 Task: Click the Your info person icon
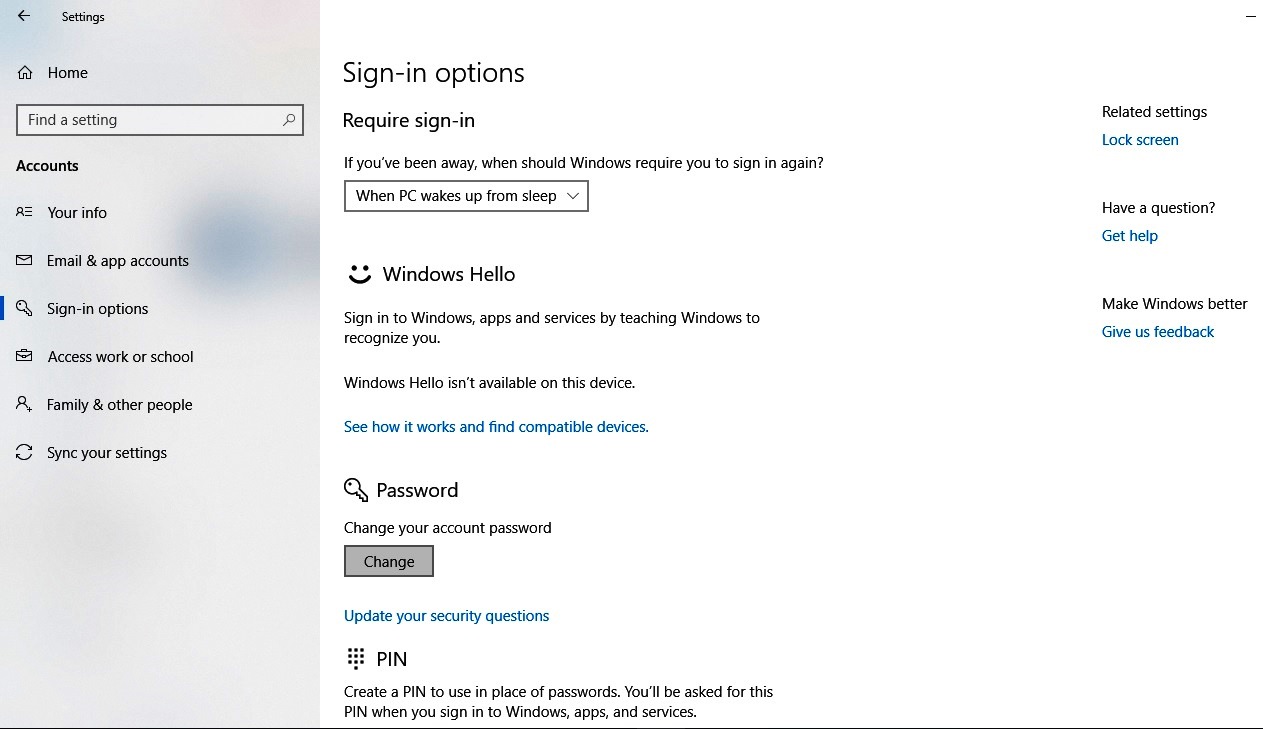pyautogui.click(x=25, y=213)
